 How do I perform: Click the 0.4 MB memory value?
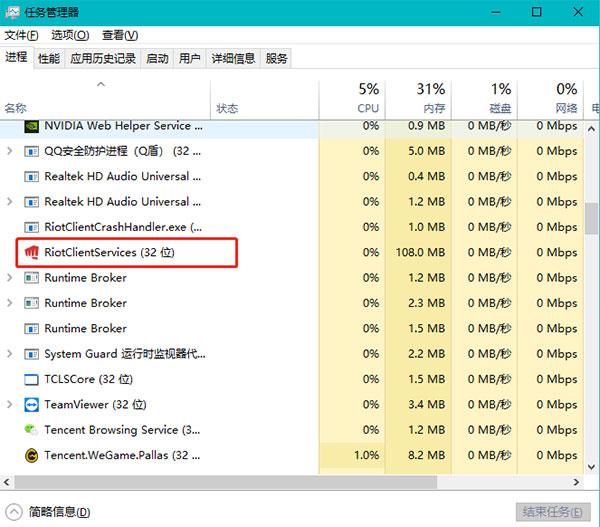(x=426, y=177)
